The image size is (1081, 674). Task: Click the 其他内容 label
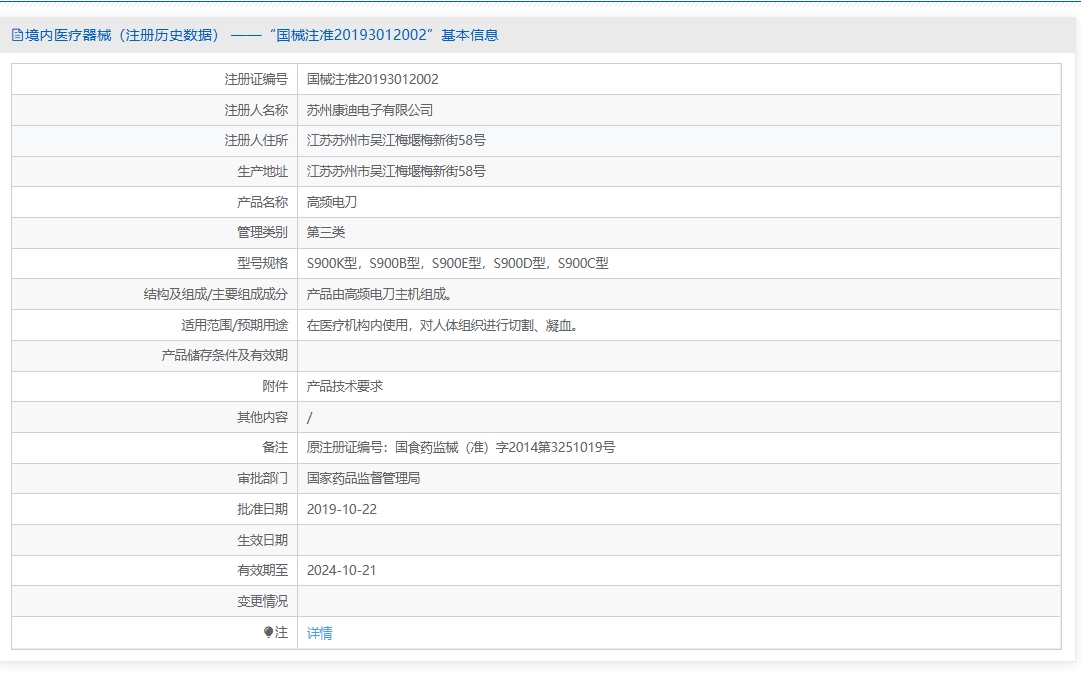coord(262,418)
